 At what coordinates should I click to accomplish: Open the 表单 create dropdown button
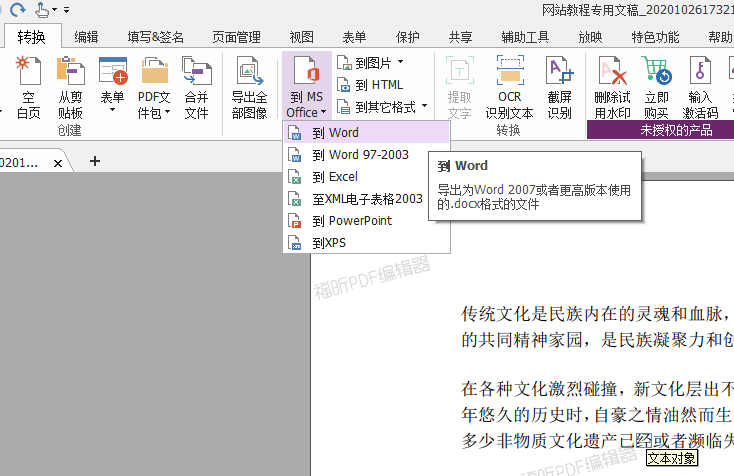(112, 85)
